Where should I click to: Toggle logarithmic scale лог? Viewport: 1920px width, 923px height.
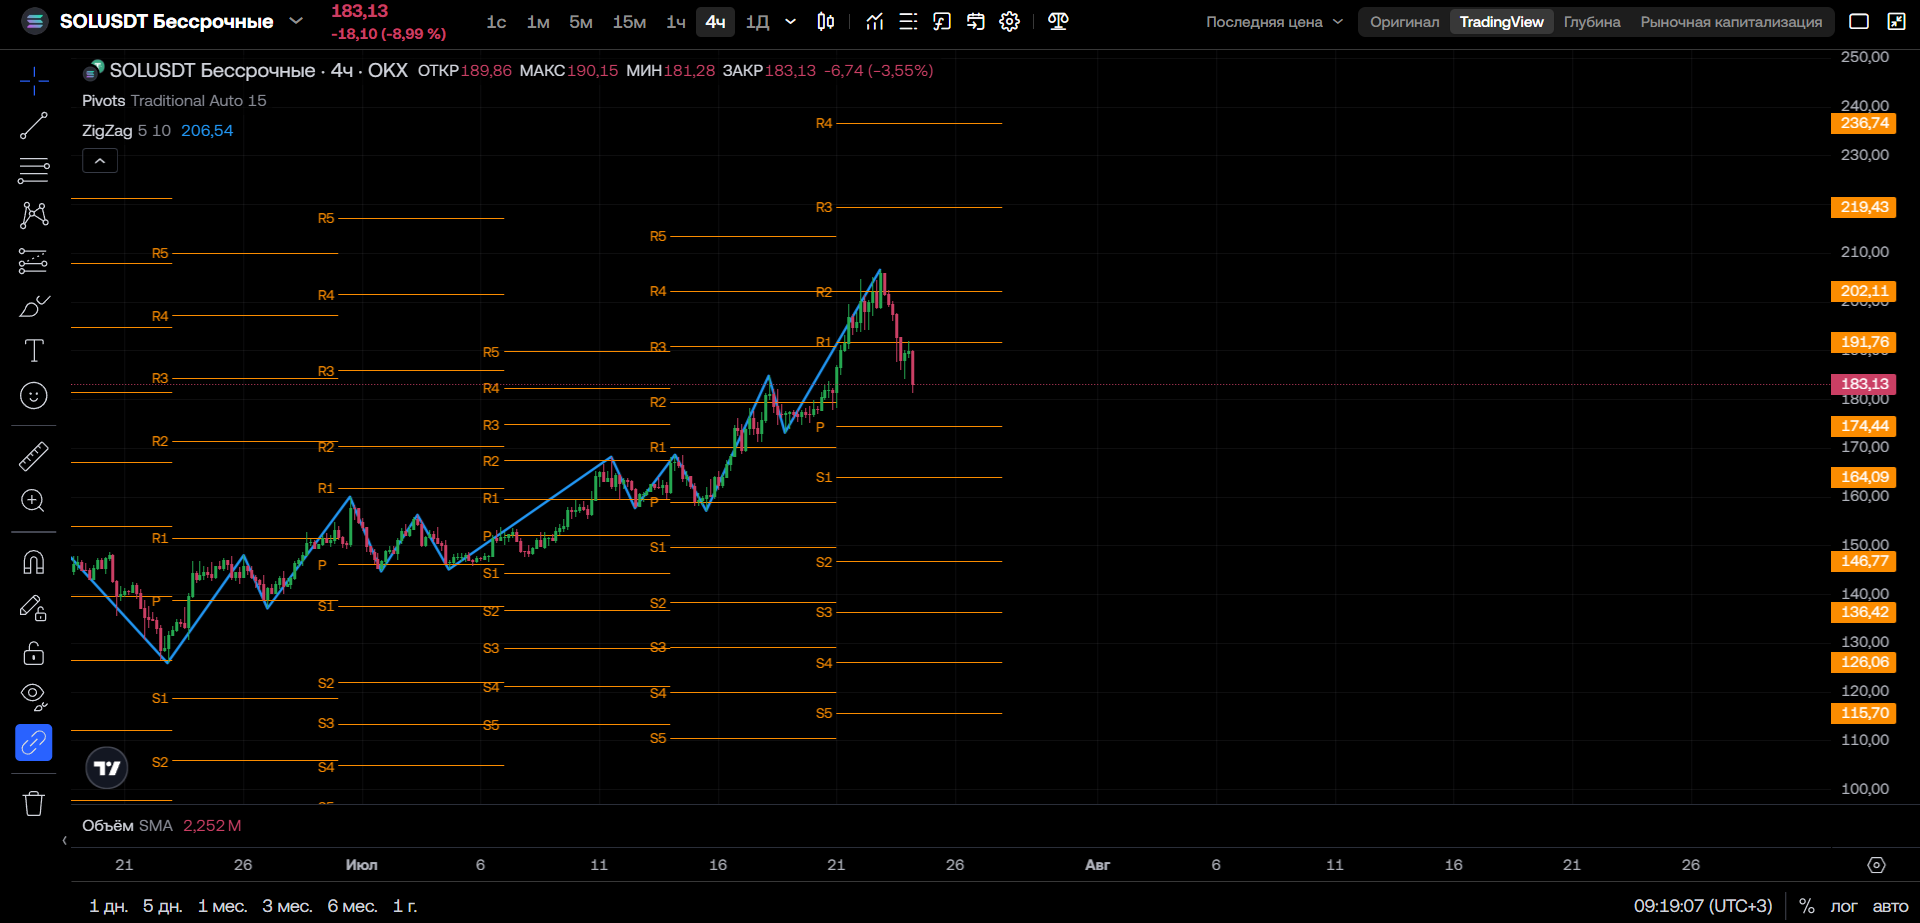click(x=1844, y=906)
